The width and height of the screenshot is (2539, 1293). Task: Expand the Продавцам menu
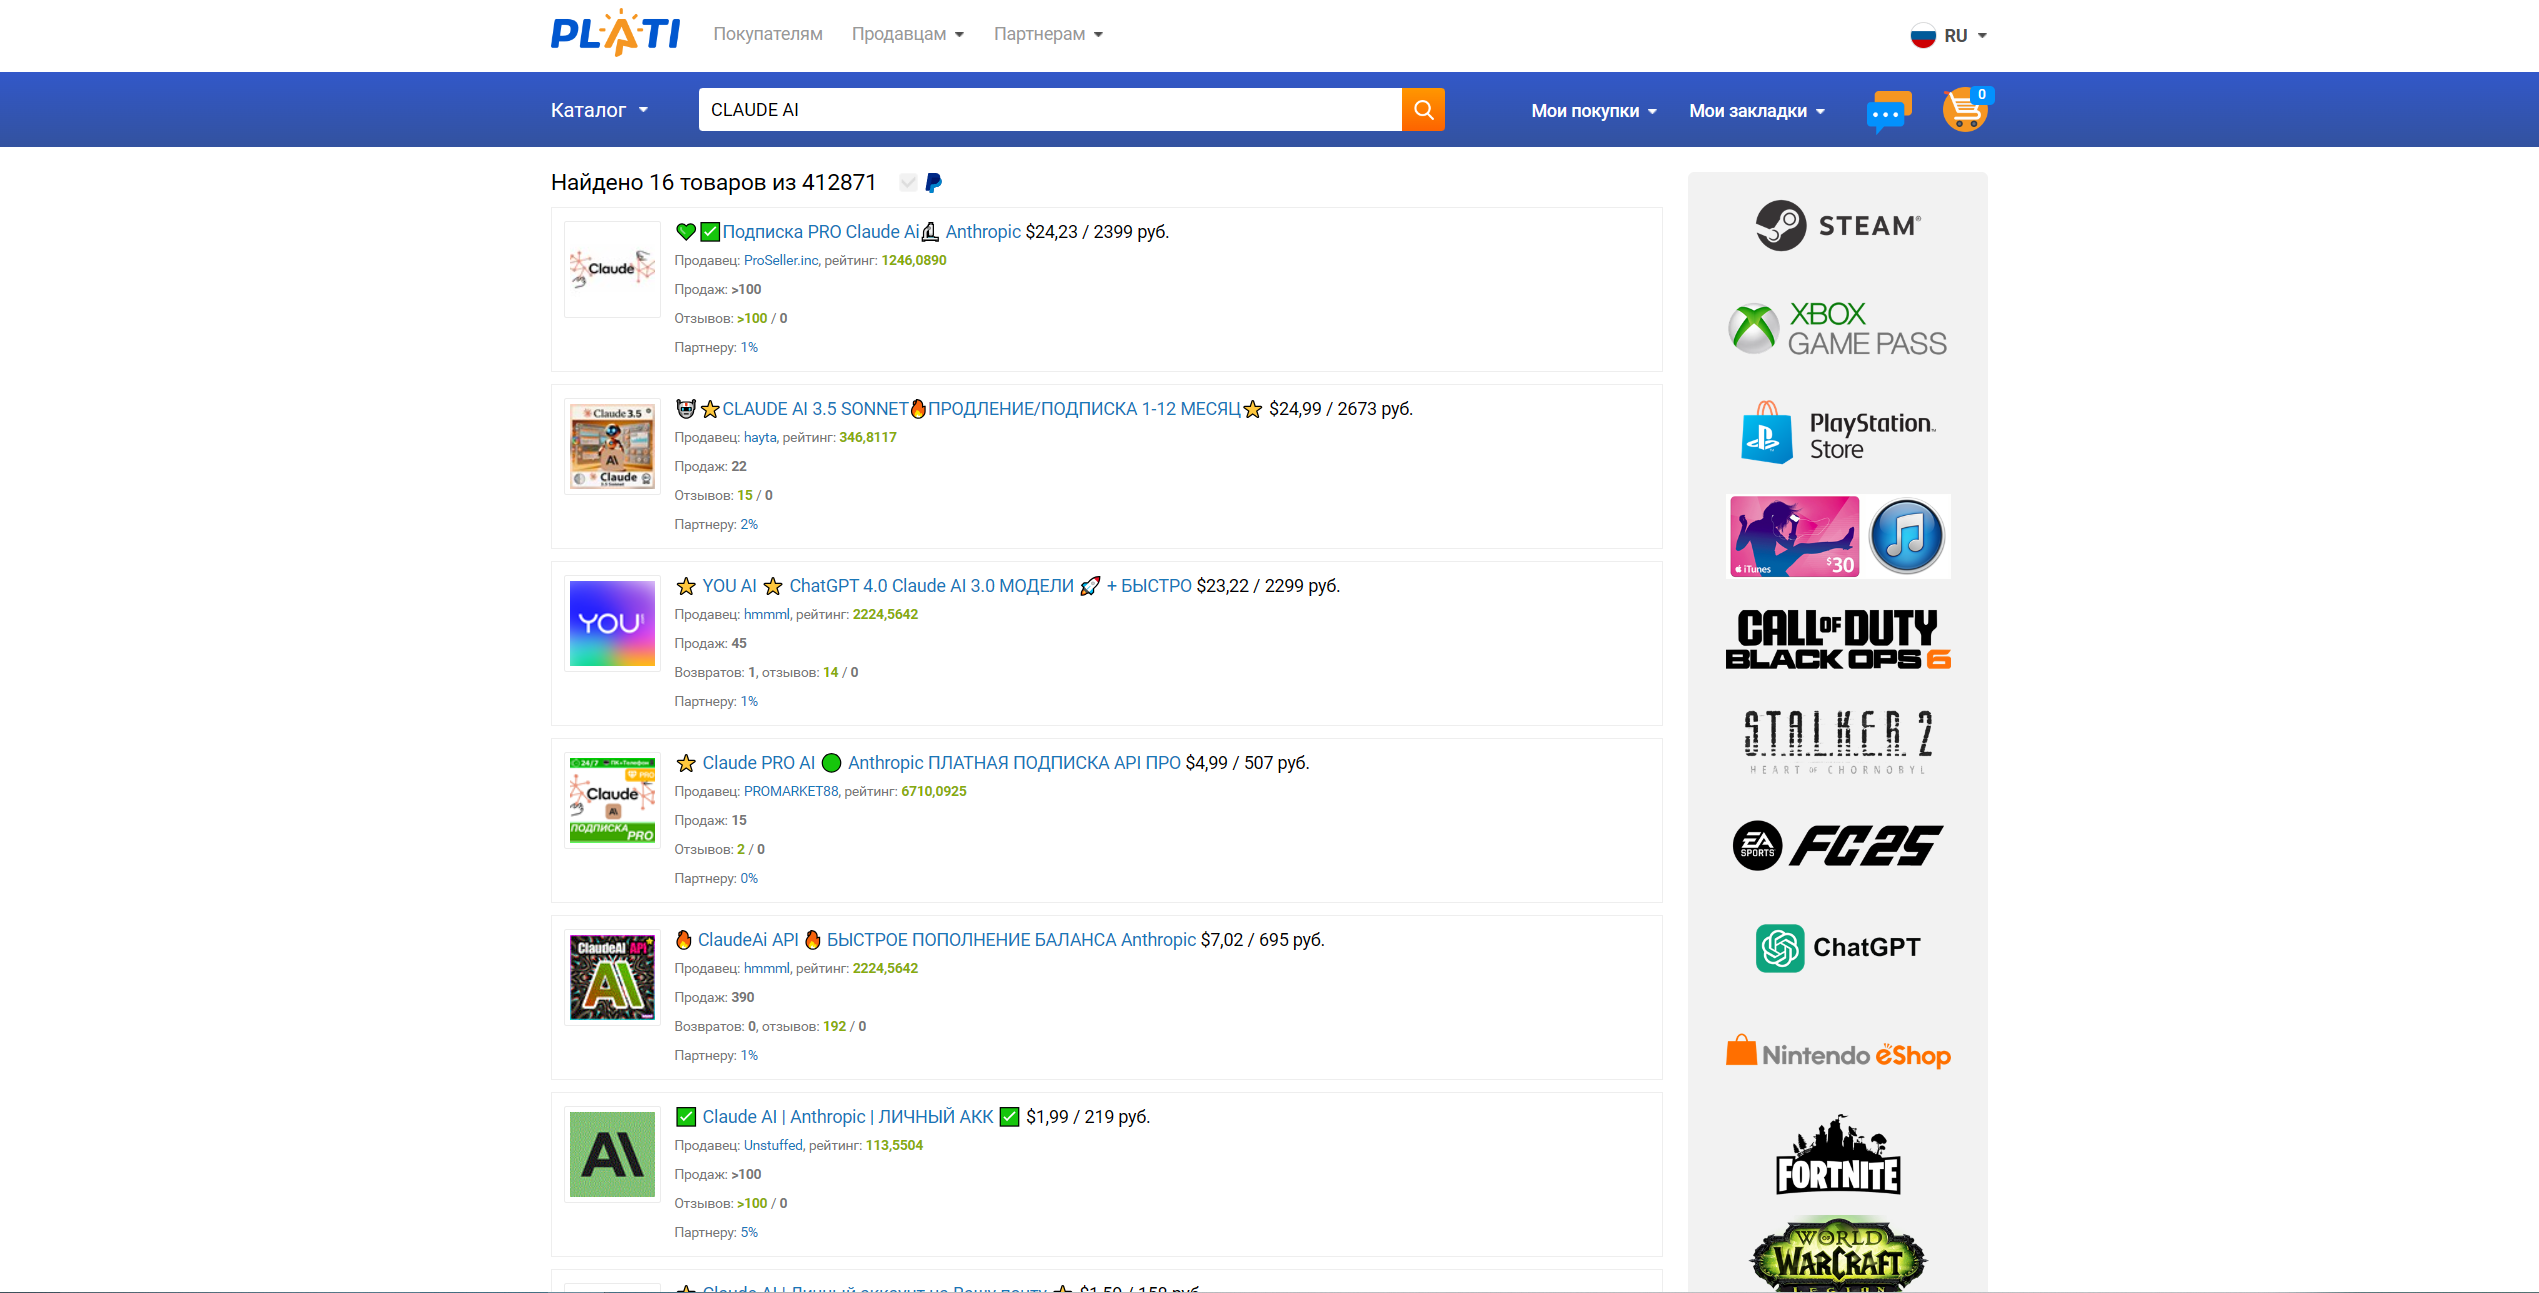tap(908, 34)
